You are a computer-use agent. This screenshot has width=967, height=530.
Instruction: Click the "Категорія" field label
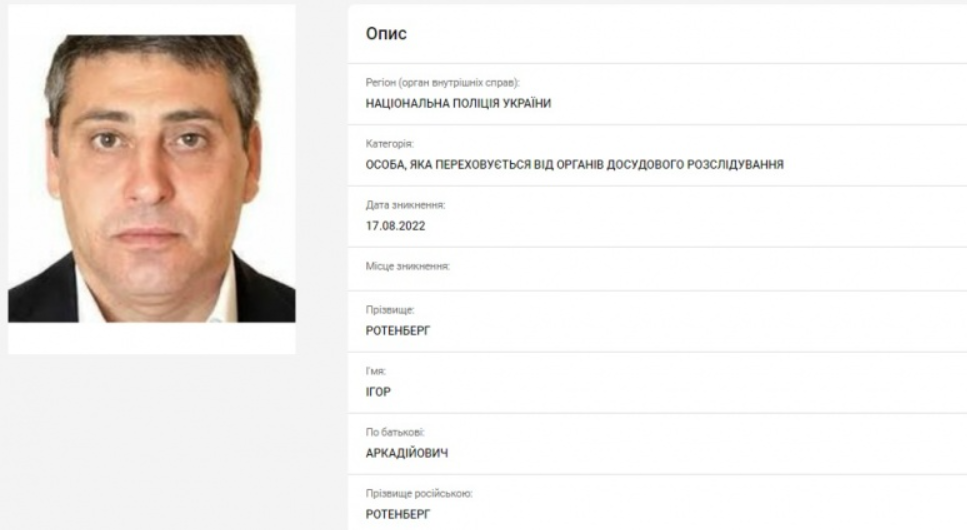(x=389, y=144)
